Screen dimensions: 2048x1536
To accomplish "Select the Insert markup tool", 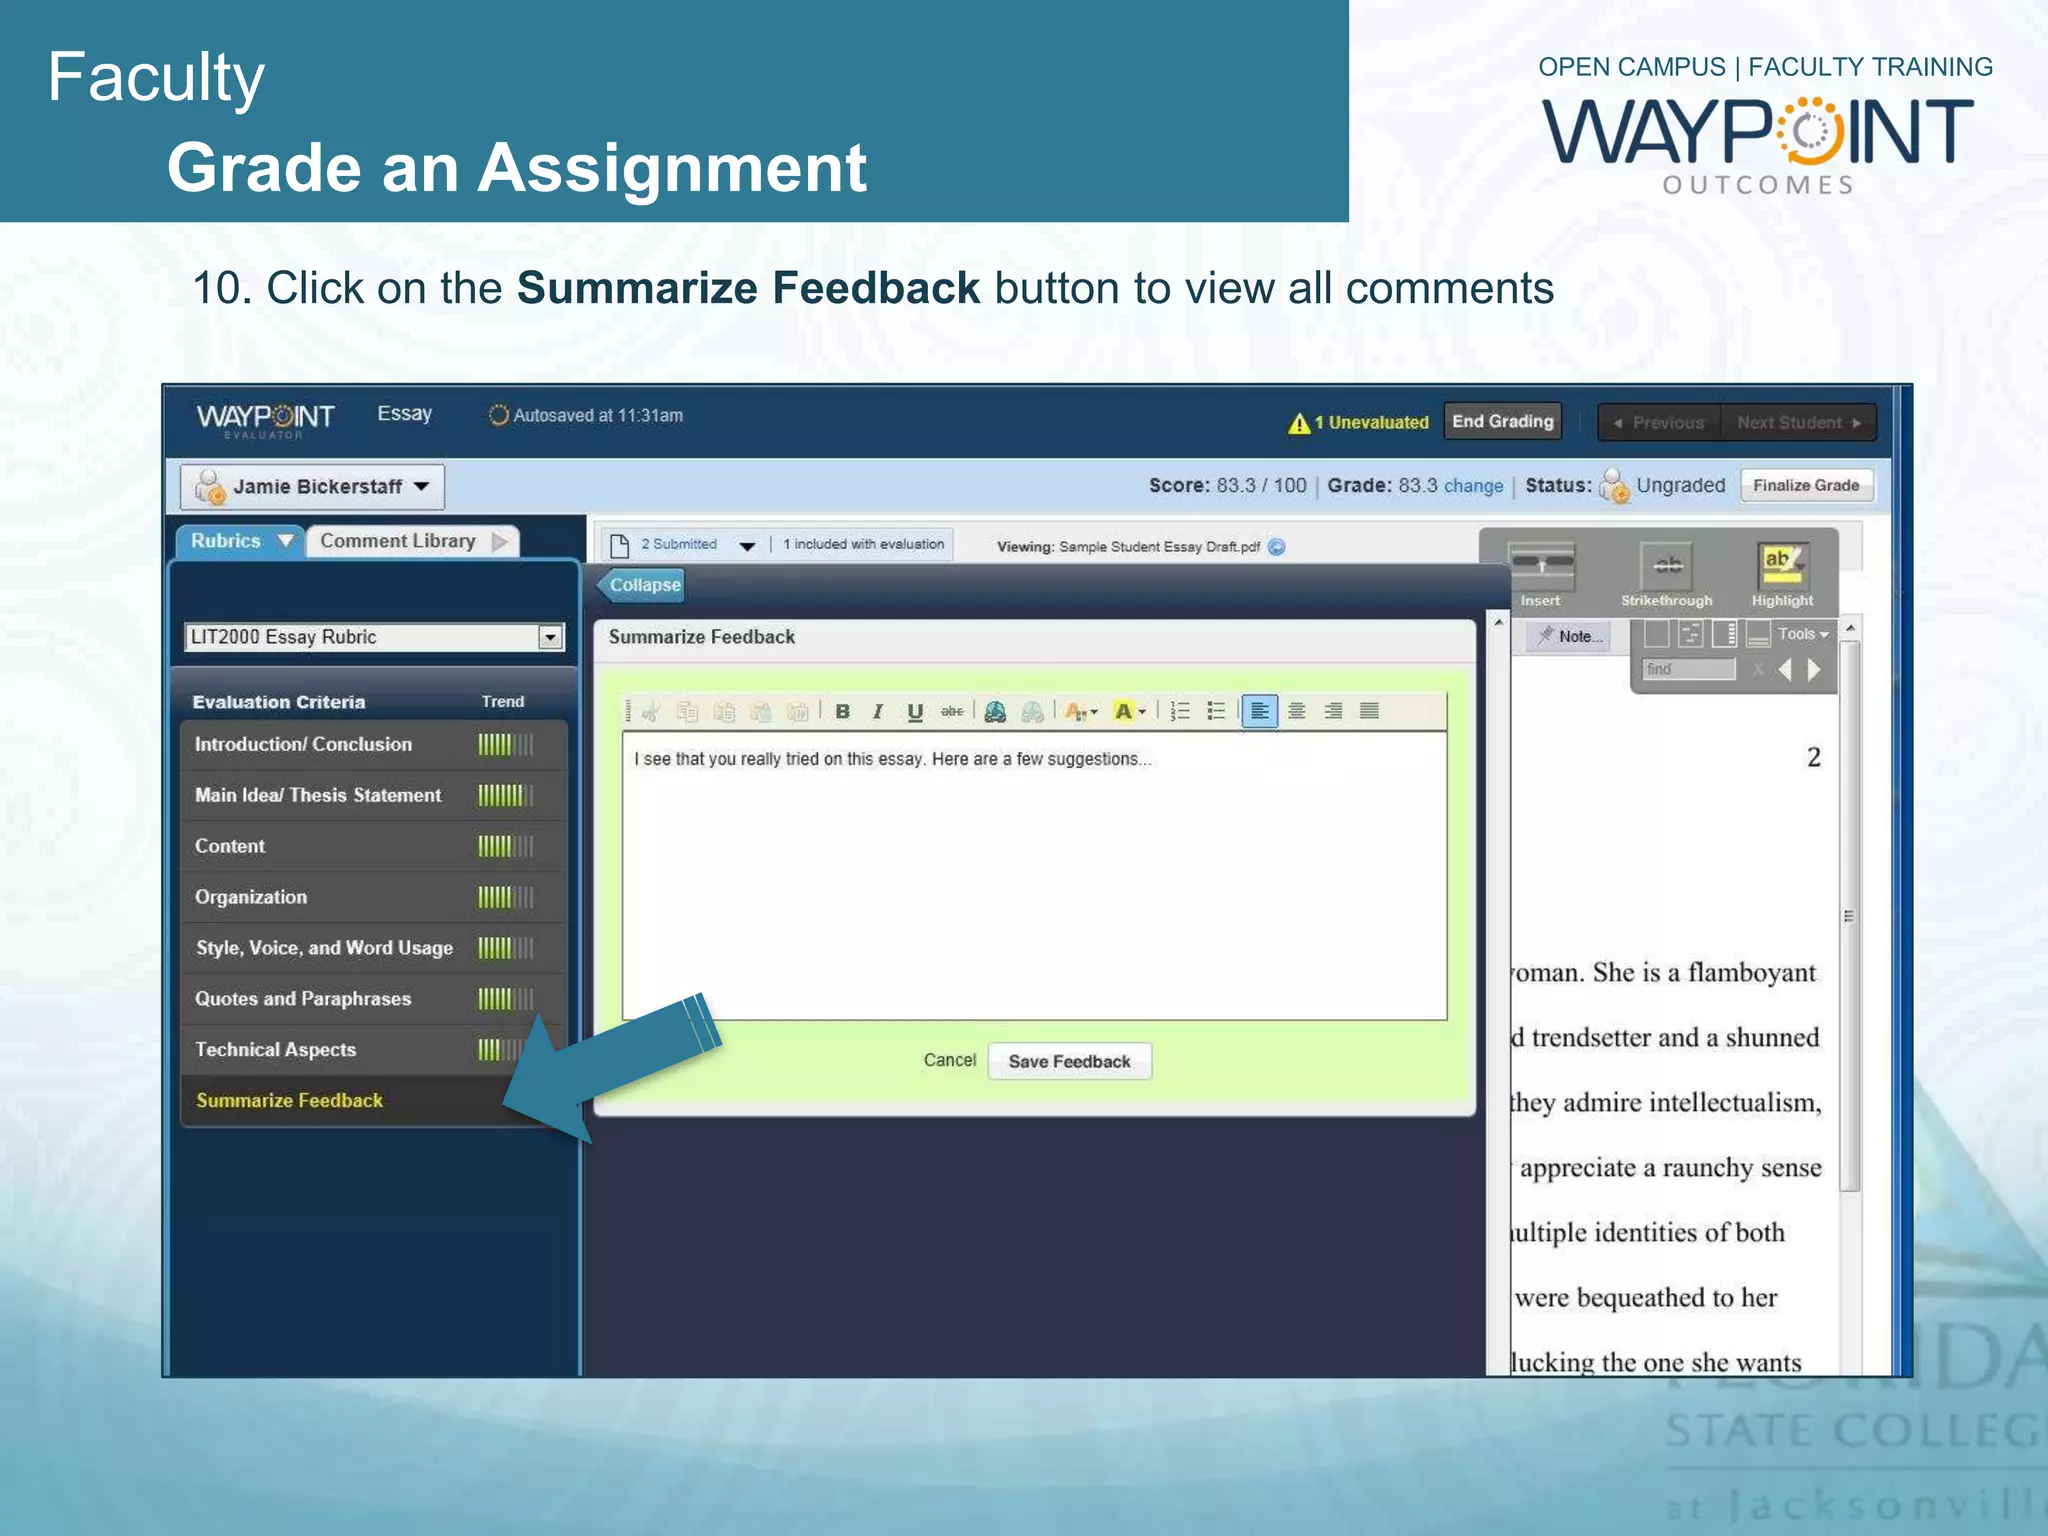I will pyautogui.click(x=1541, y=574).
